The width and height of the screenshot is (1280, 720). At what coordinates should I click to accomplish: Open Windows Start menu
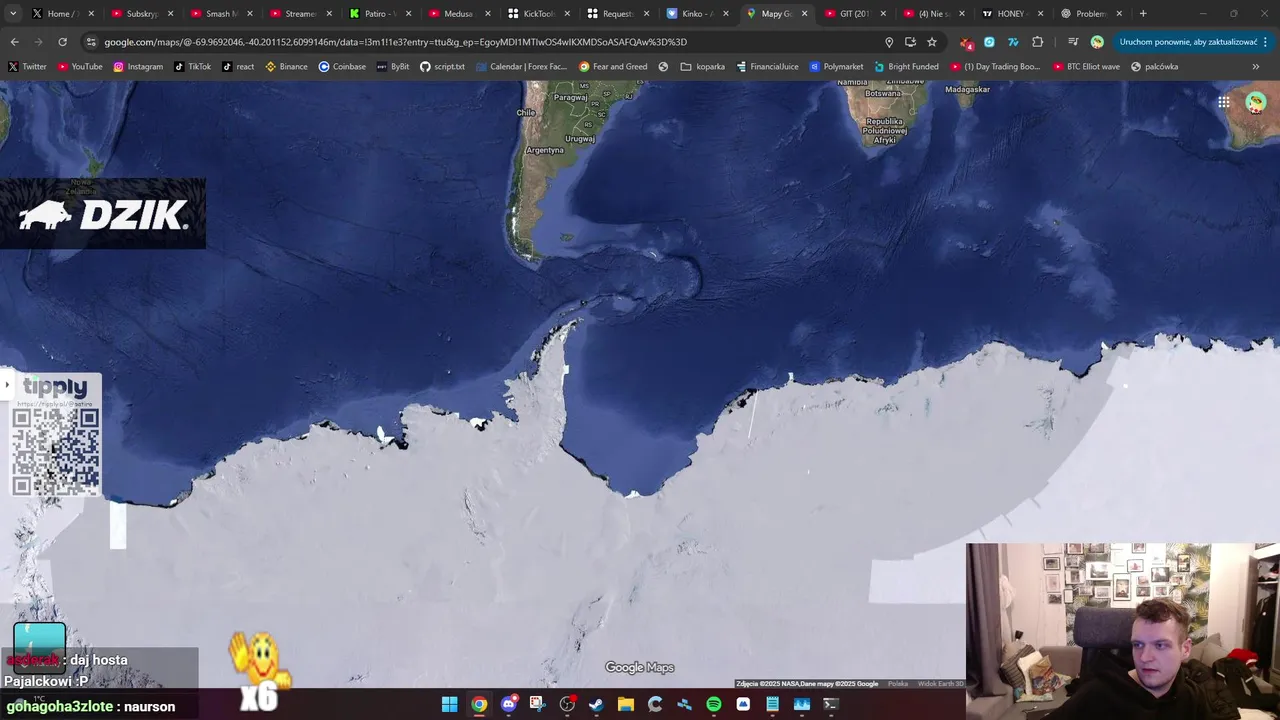click(x=449, y=704)
